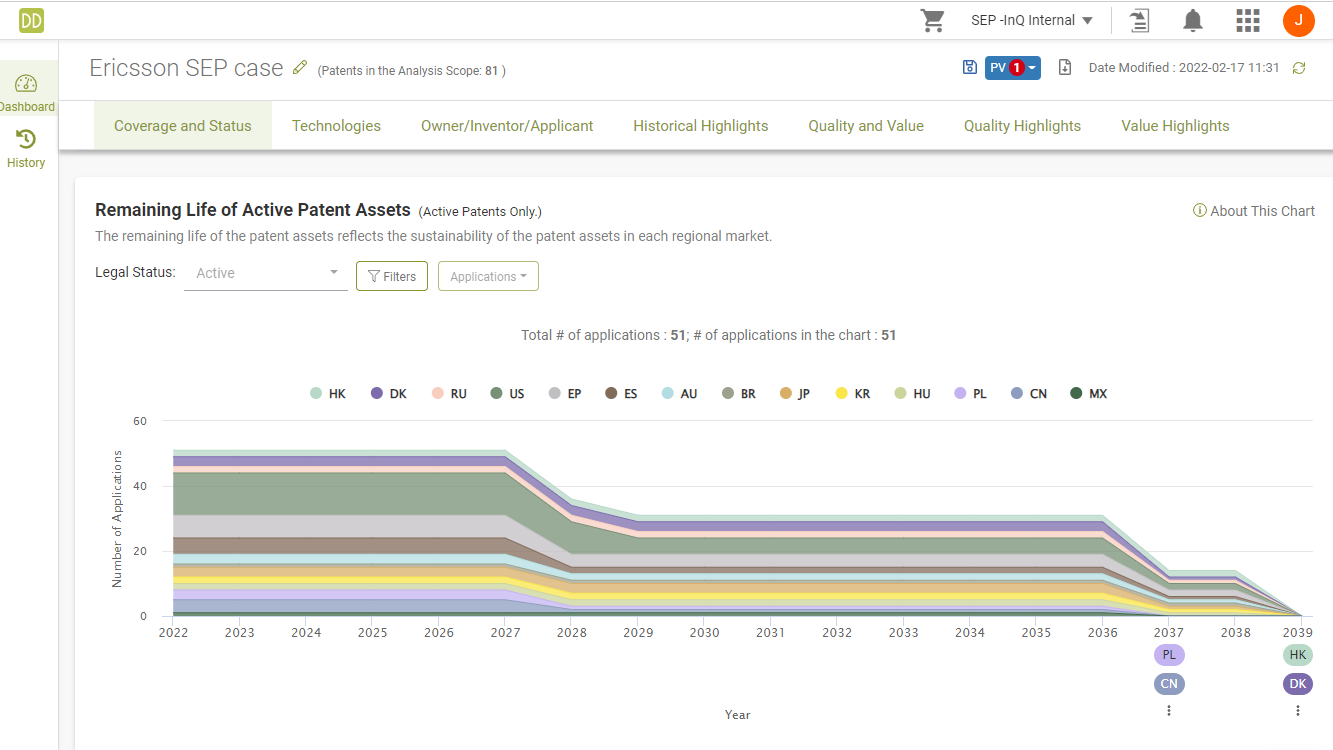Toggle BR series in legend
The height and width of the screenshot is (750, 1333).
[x=739, y=394]
